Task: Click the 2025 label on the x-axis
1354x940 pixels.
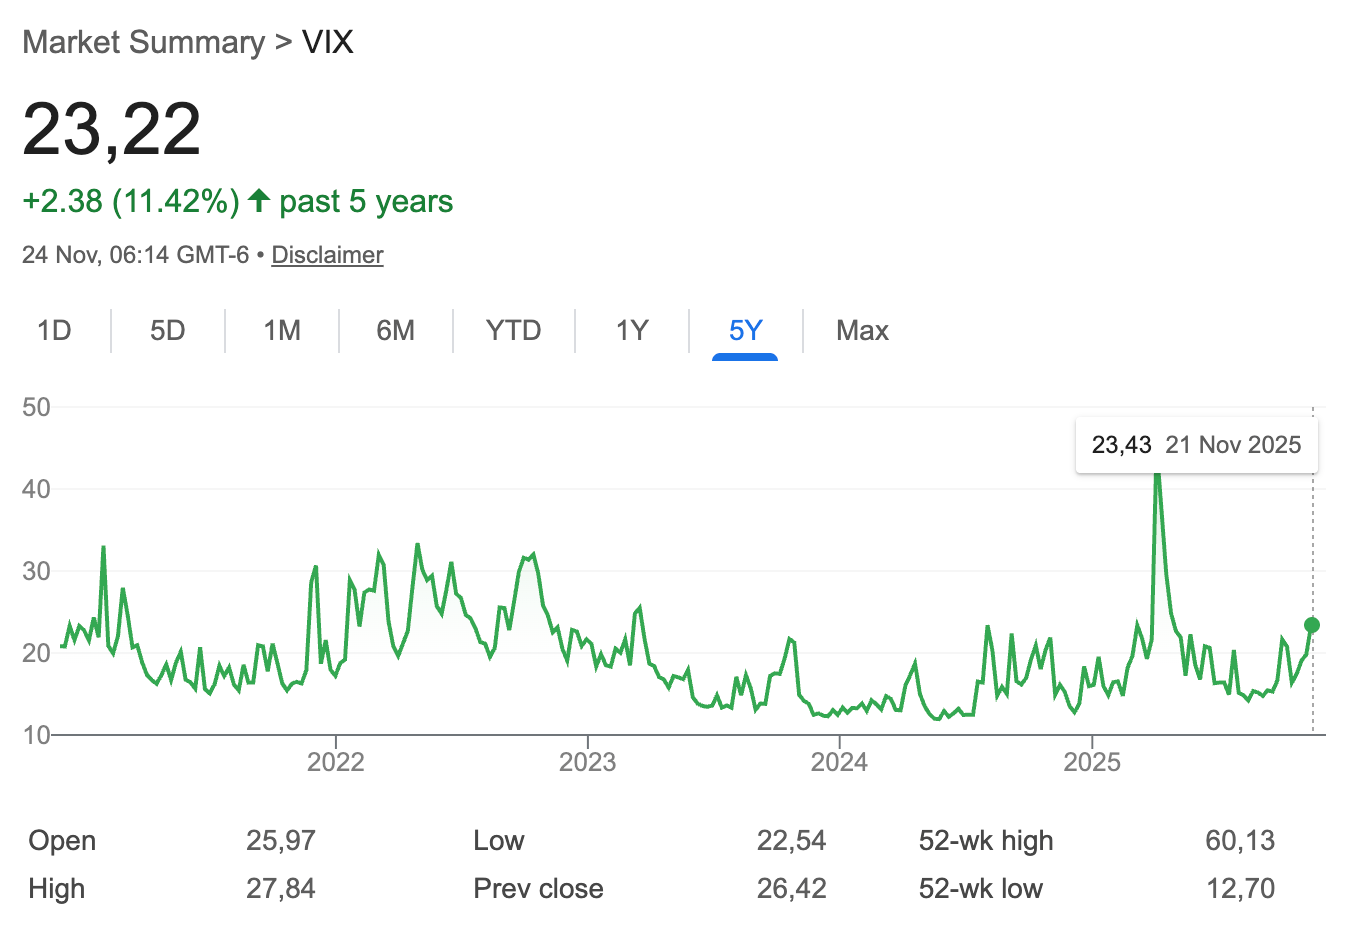Action: coord(1092,762)
